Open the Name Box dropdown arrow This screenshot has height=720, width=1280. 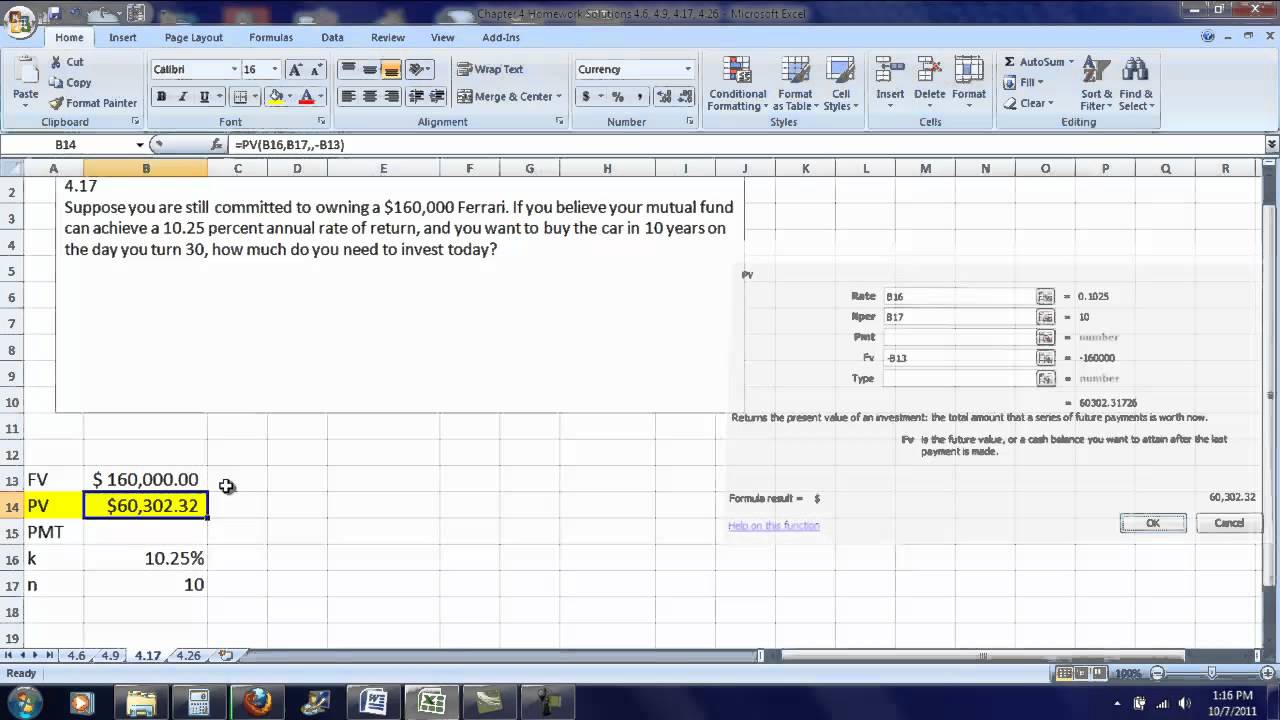point(140,145)
